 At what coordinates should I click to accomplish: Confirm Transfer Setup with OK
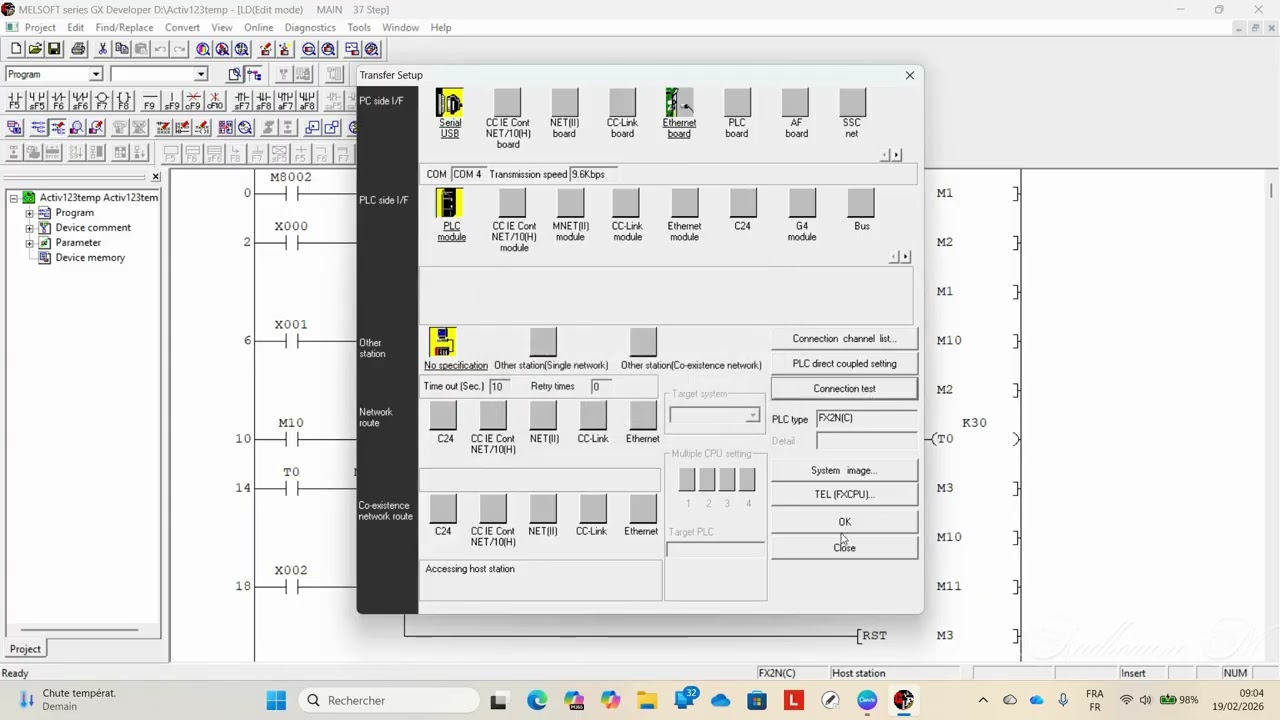coord(844,522)
